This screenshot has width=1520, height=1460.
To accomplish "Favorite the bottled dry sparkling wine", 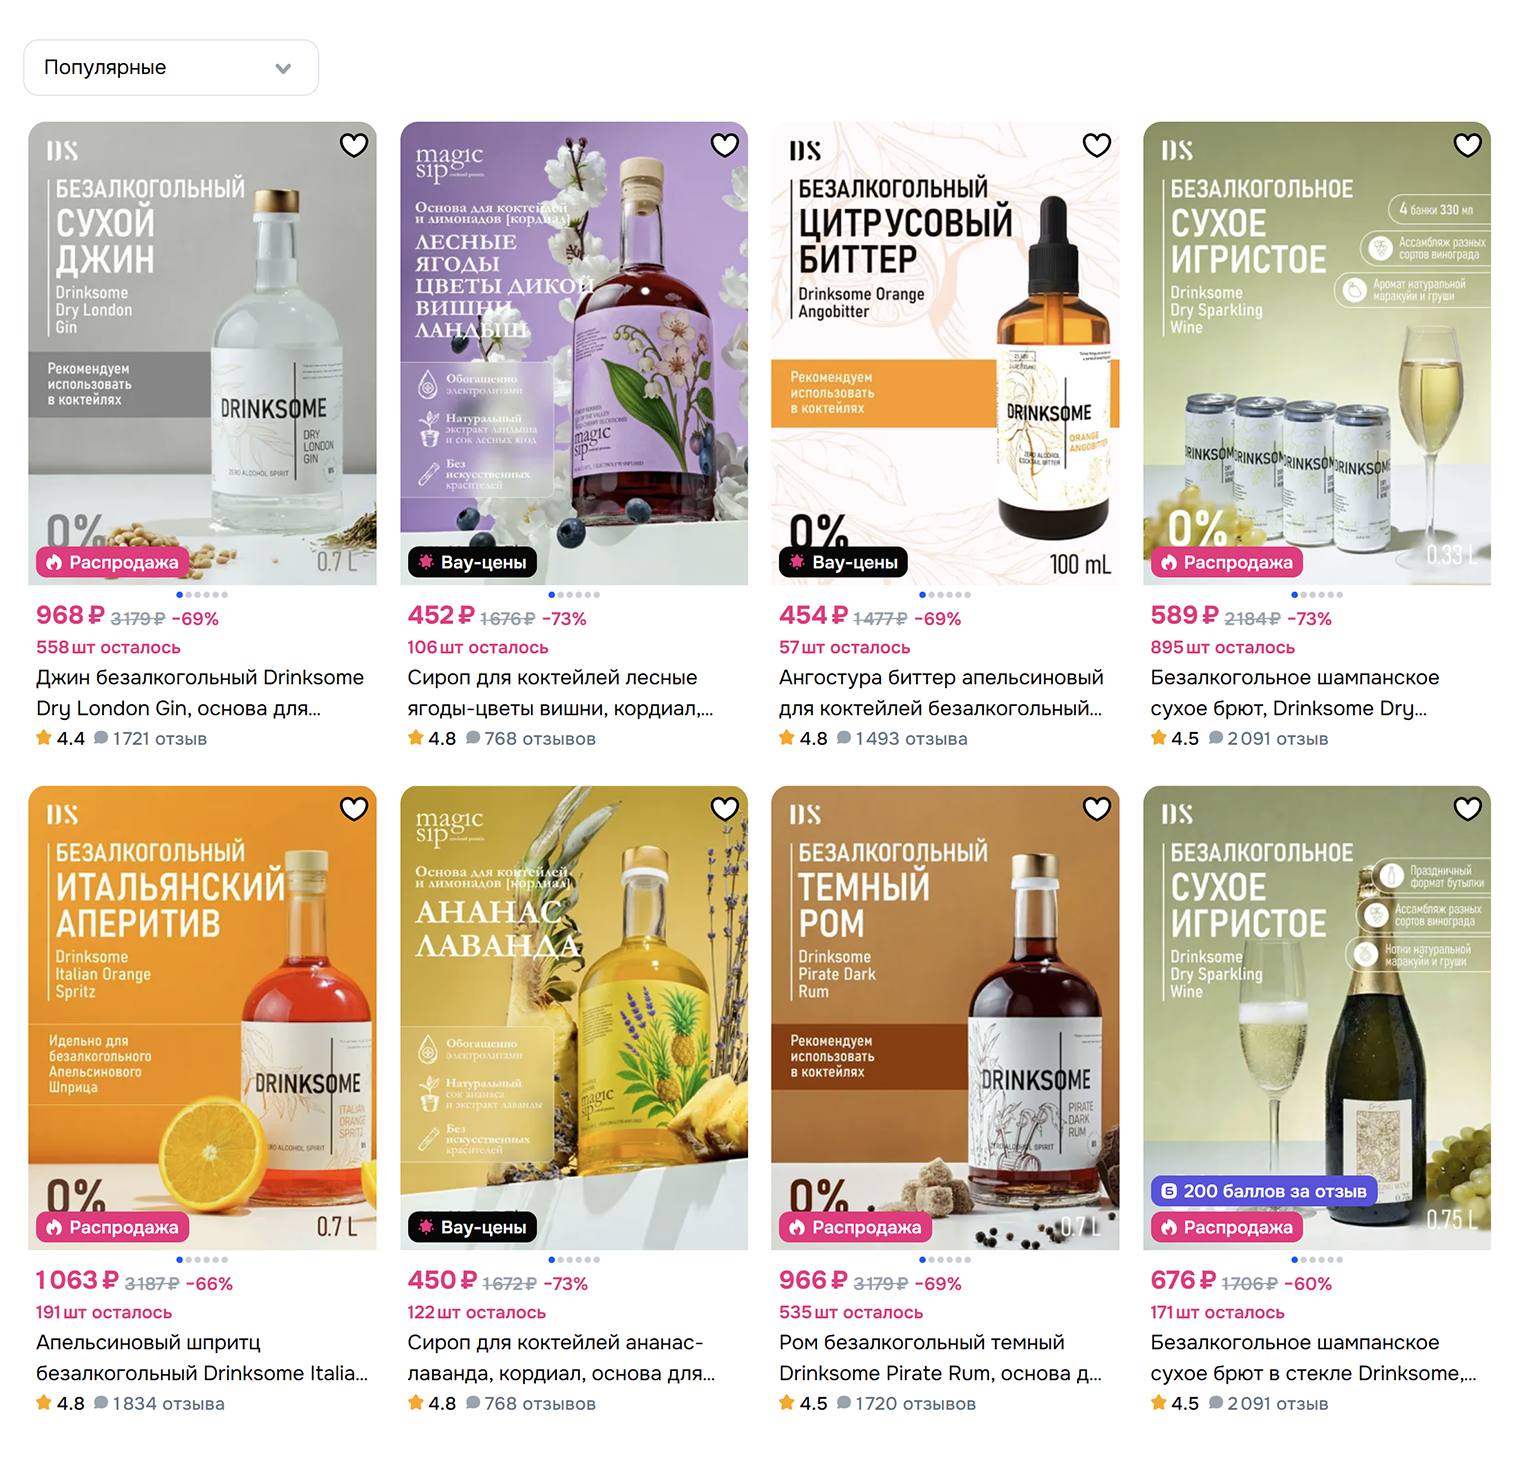I will pos(1468,809).
